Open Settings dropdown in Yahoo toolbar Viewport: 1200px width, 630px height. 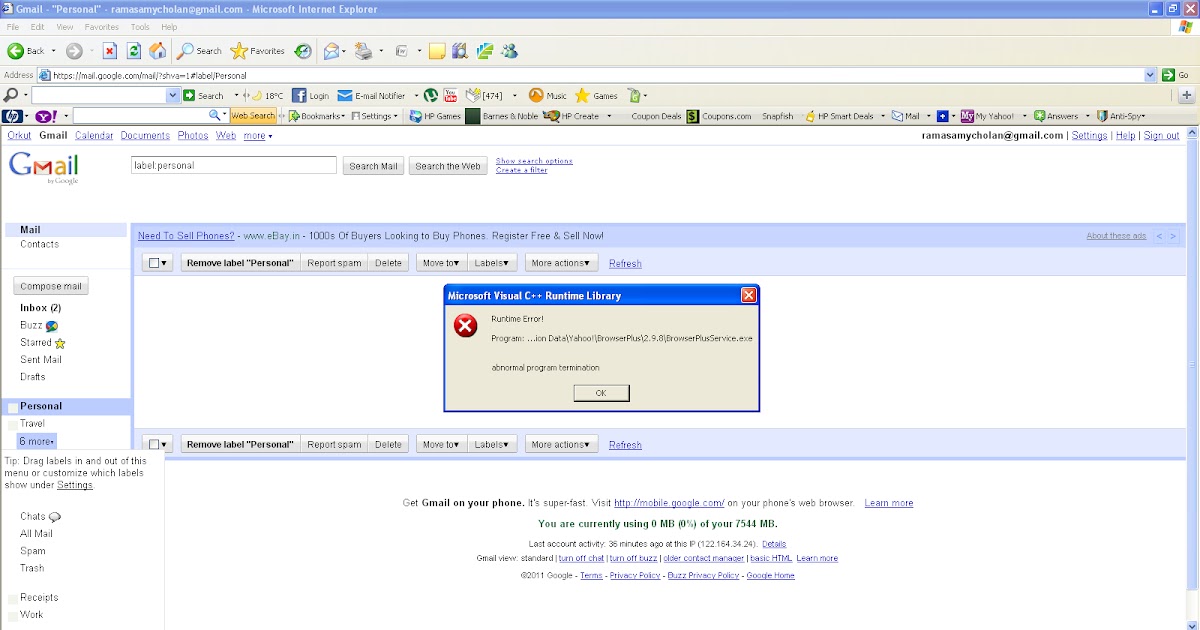point(374,116)
